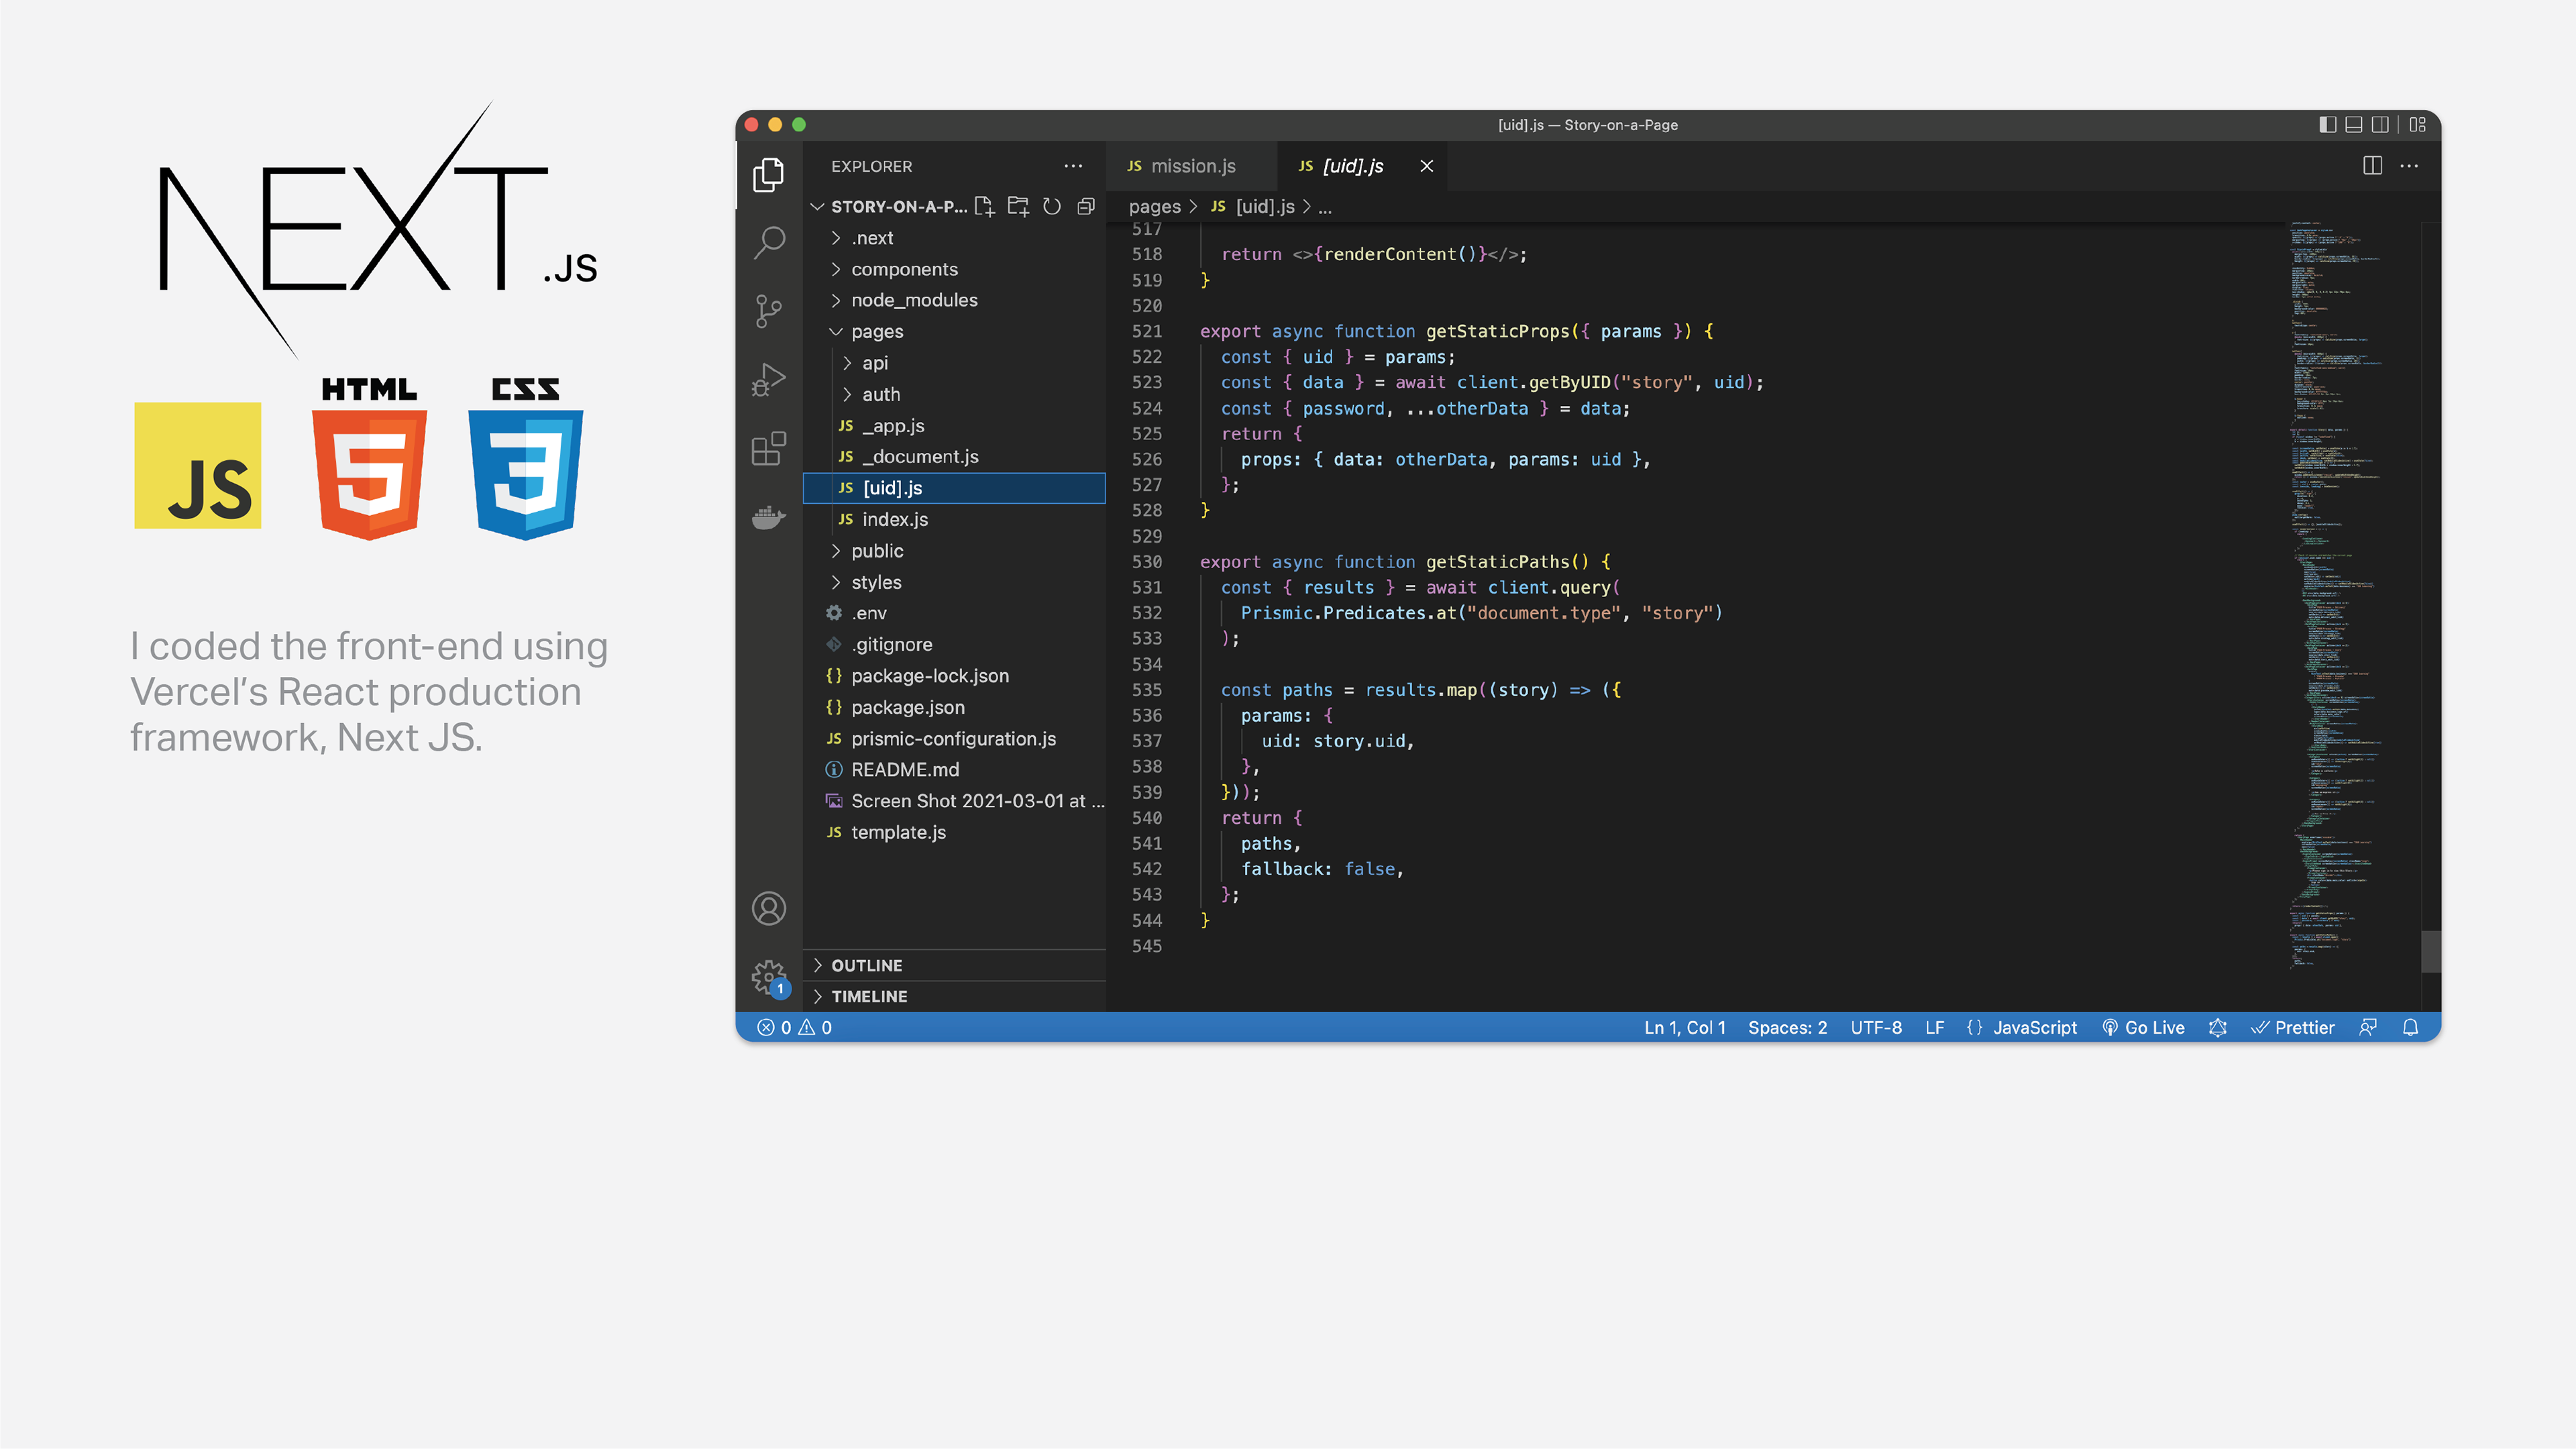Open the .env file
The width and height of the screenshot is (2576, 1449).
point(955,613)
